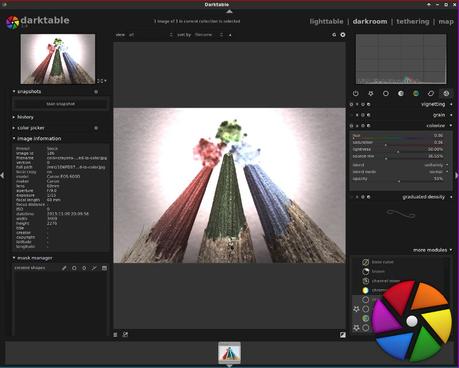The width and height of the screenshot is (459, 368).
Task: Click the darktable logo, top-left of window
Action: click(13, 23)
